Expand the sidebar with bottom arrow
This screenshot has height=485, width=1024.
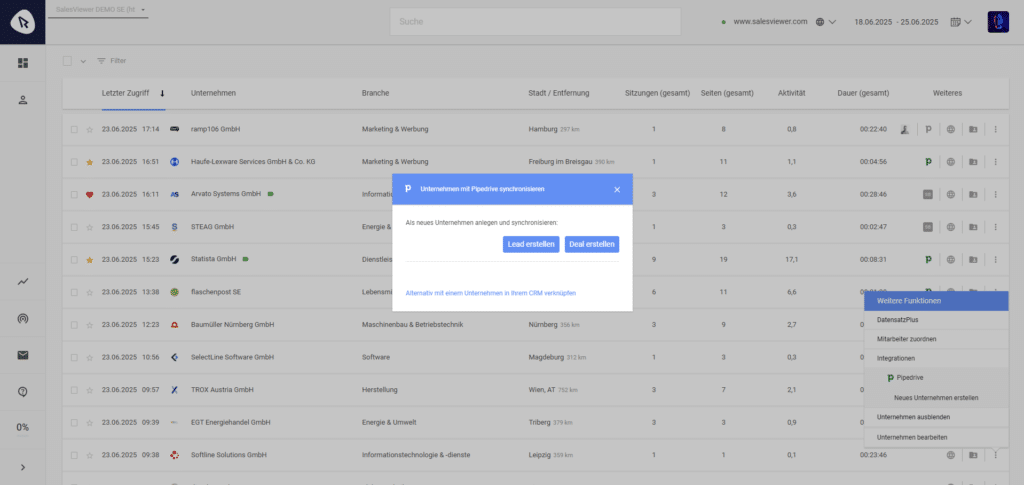point(23,467)
